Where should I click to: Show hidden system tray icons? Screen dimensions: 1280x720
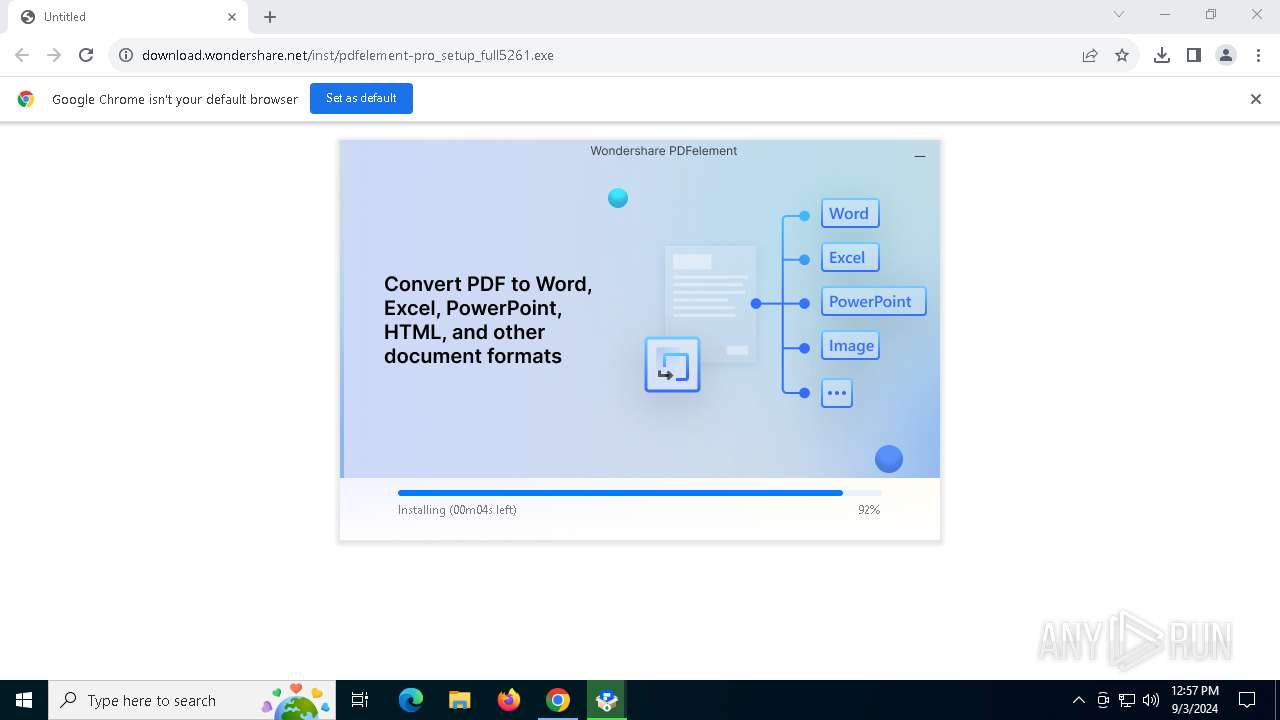click(x=1079, y=700)
